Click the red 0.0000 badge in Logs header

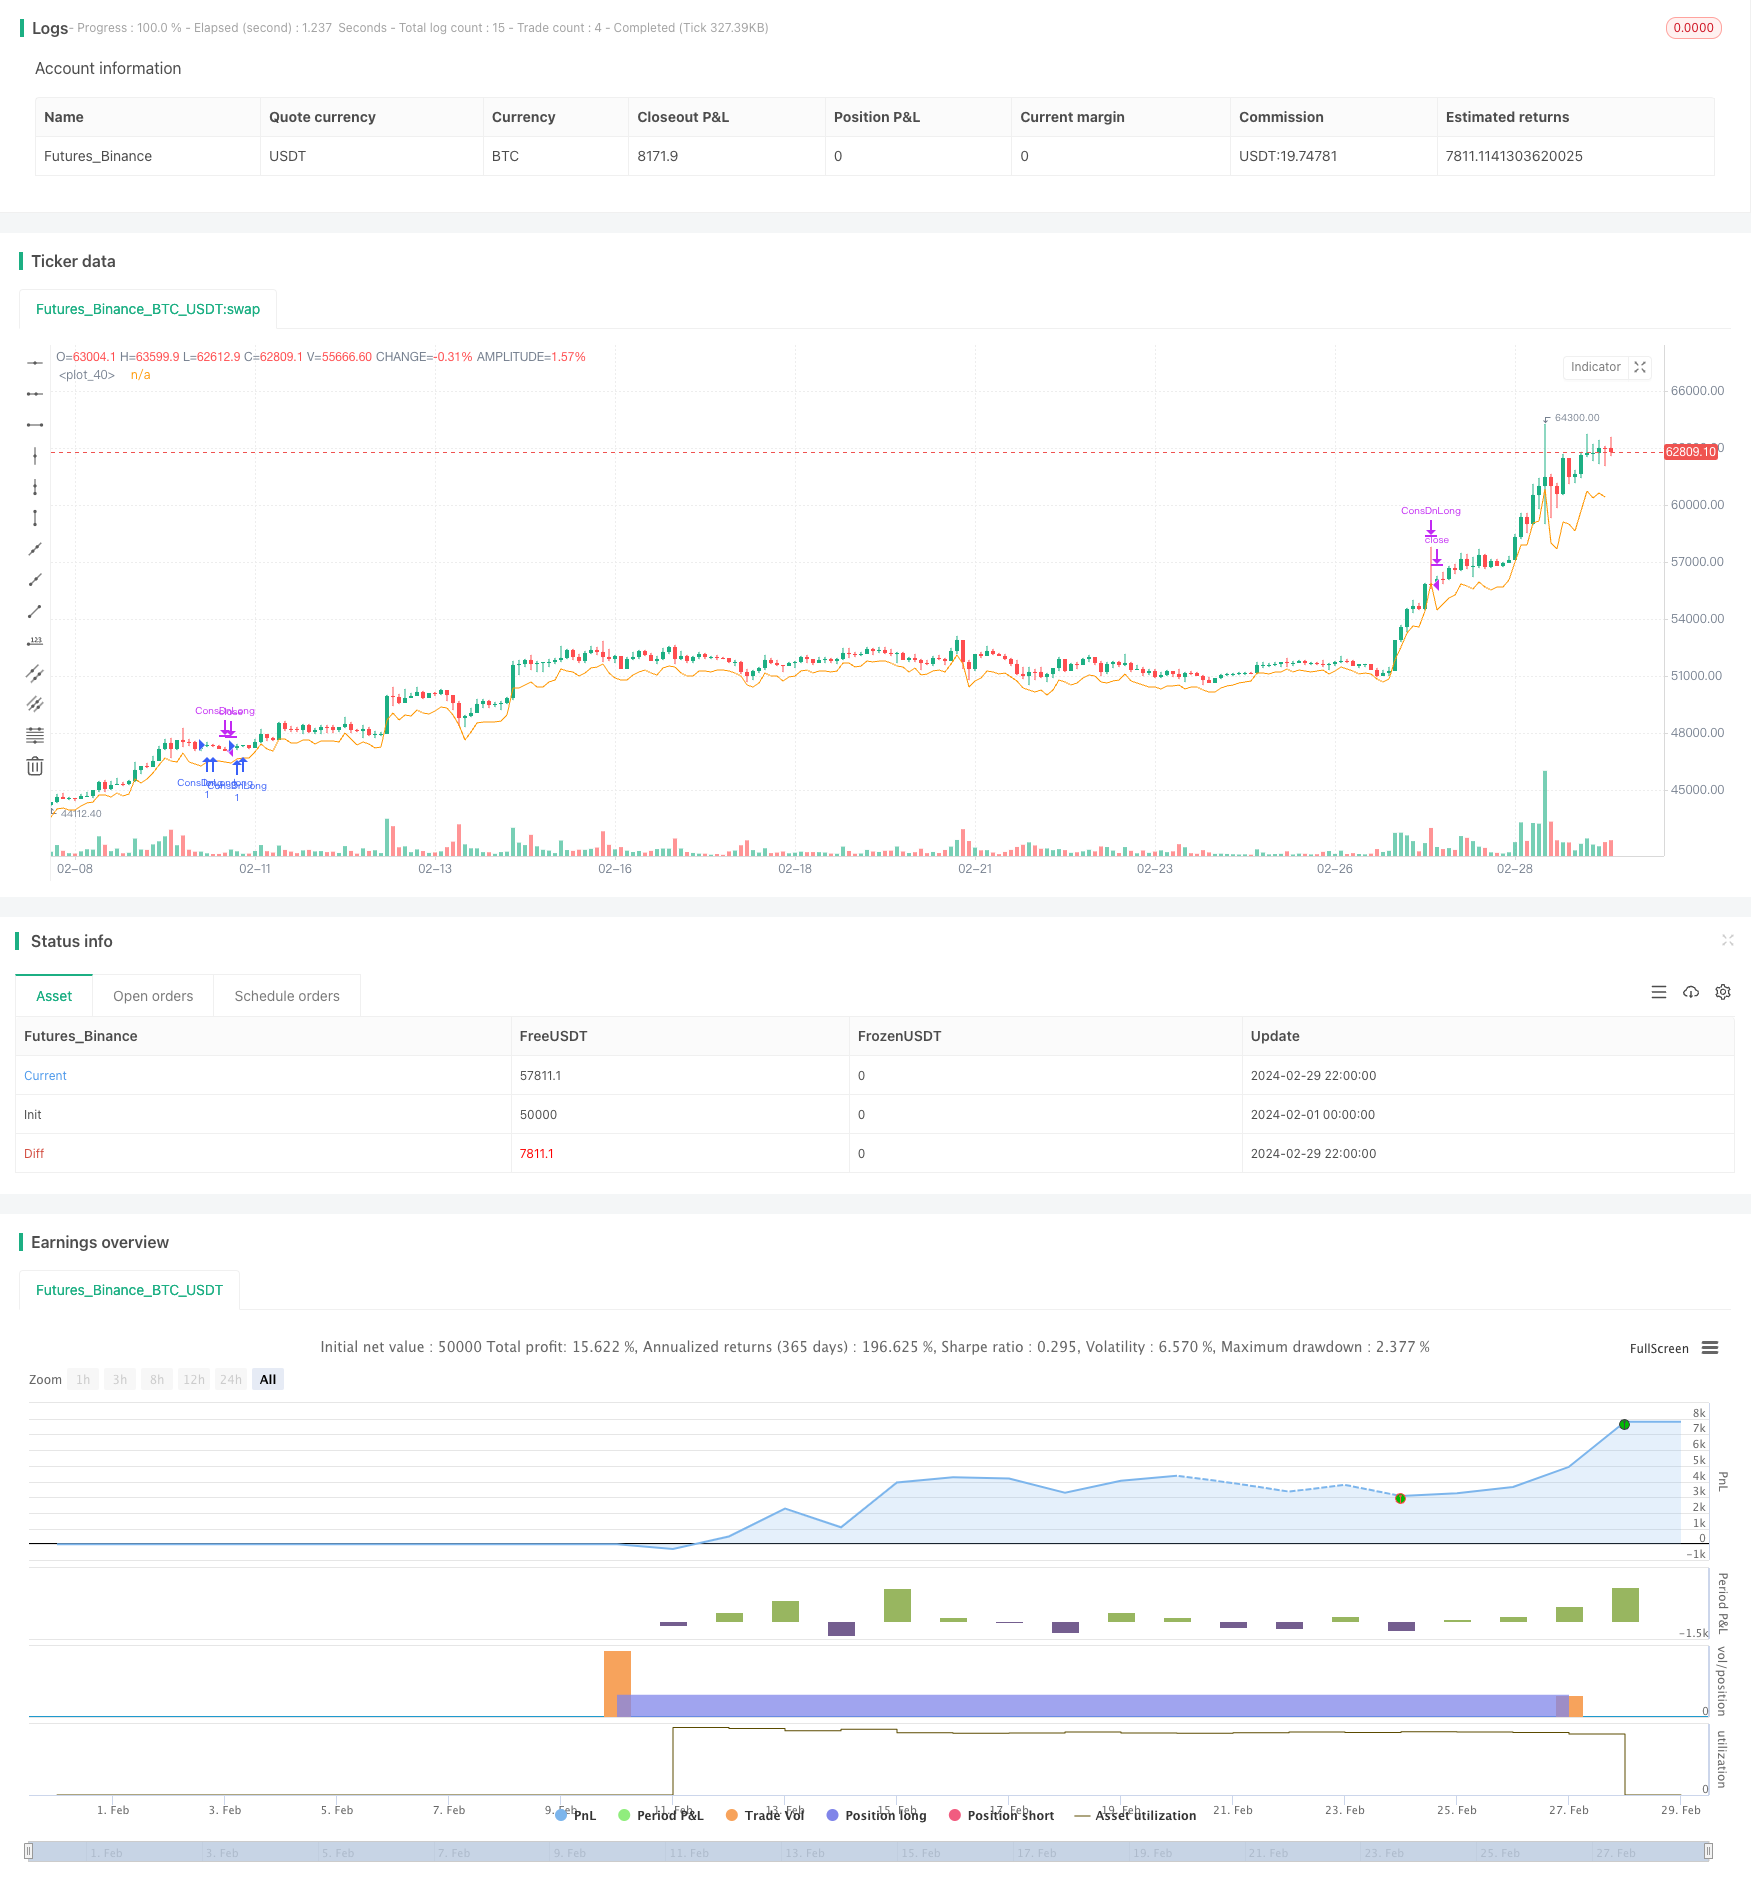click(1693, 28)
